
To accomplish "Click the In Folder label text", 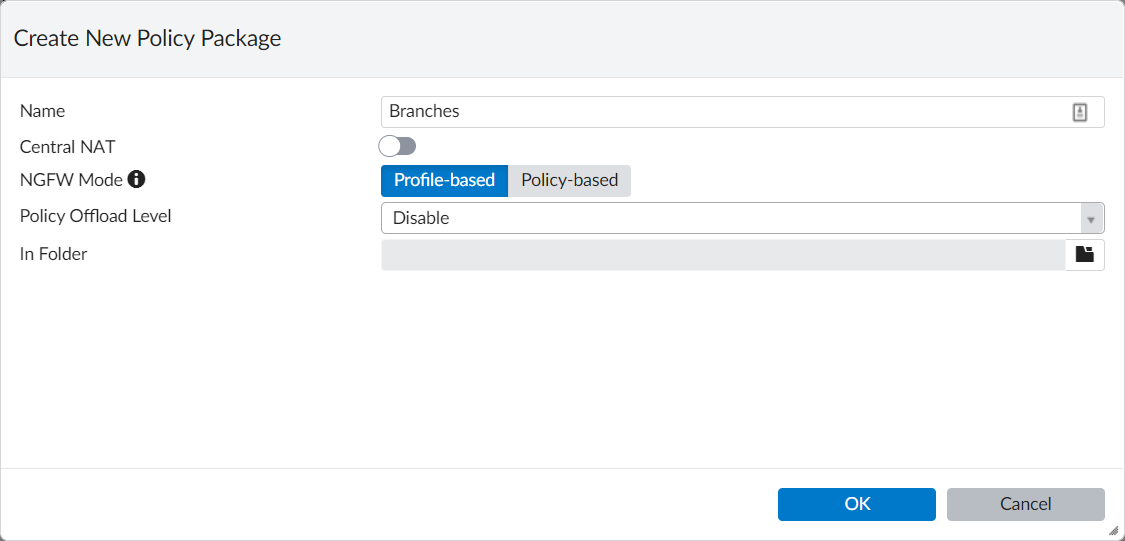I will pos(54,254).
